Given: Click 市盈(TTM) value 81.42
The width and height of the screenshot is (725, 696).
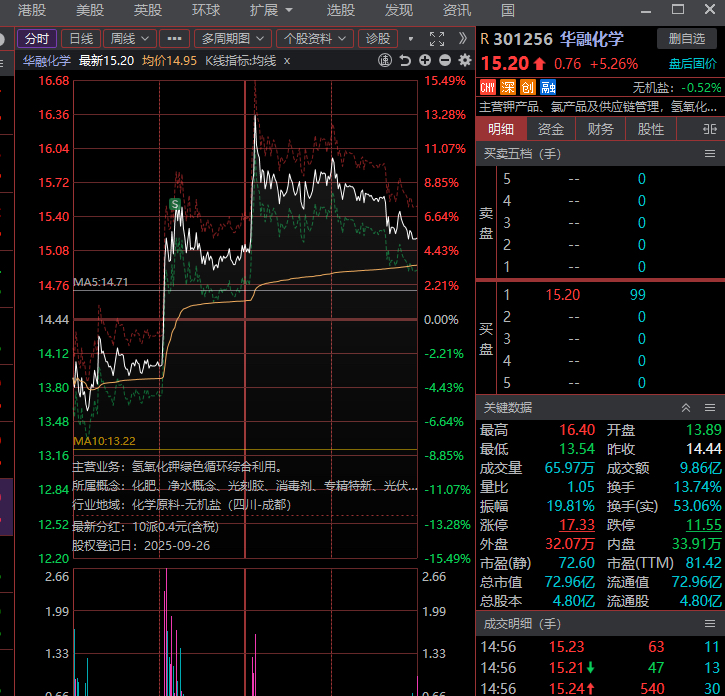Looking at the screenshot, I should click(703, 563).
